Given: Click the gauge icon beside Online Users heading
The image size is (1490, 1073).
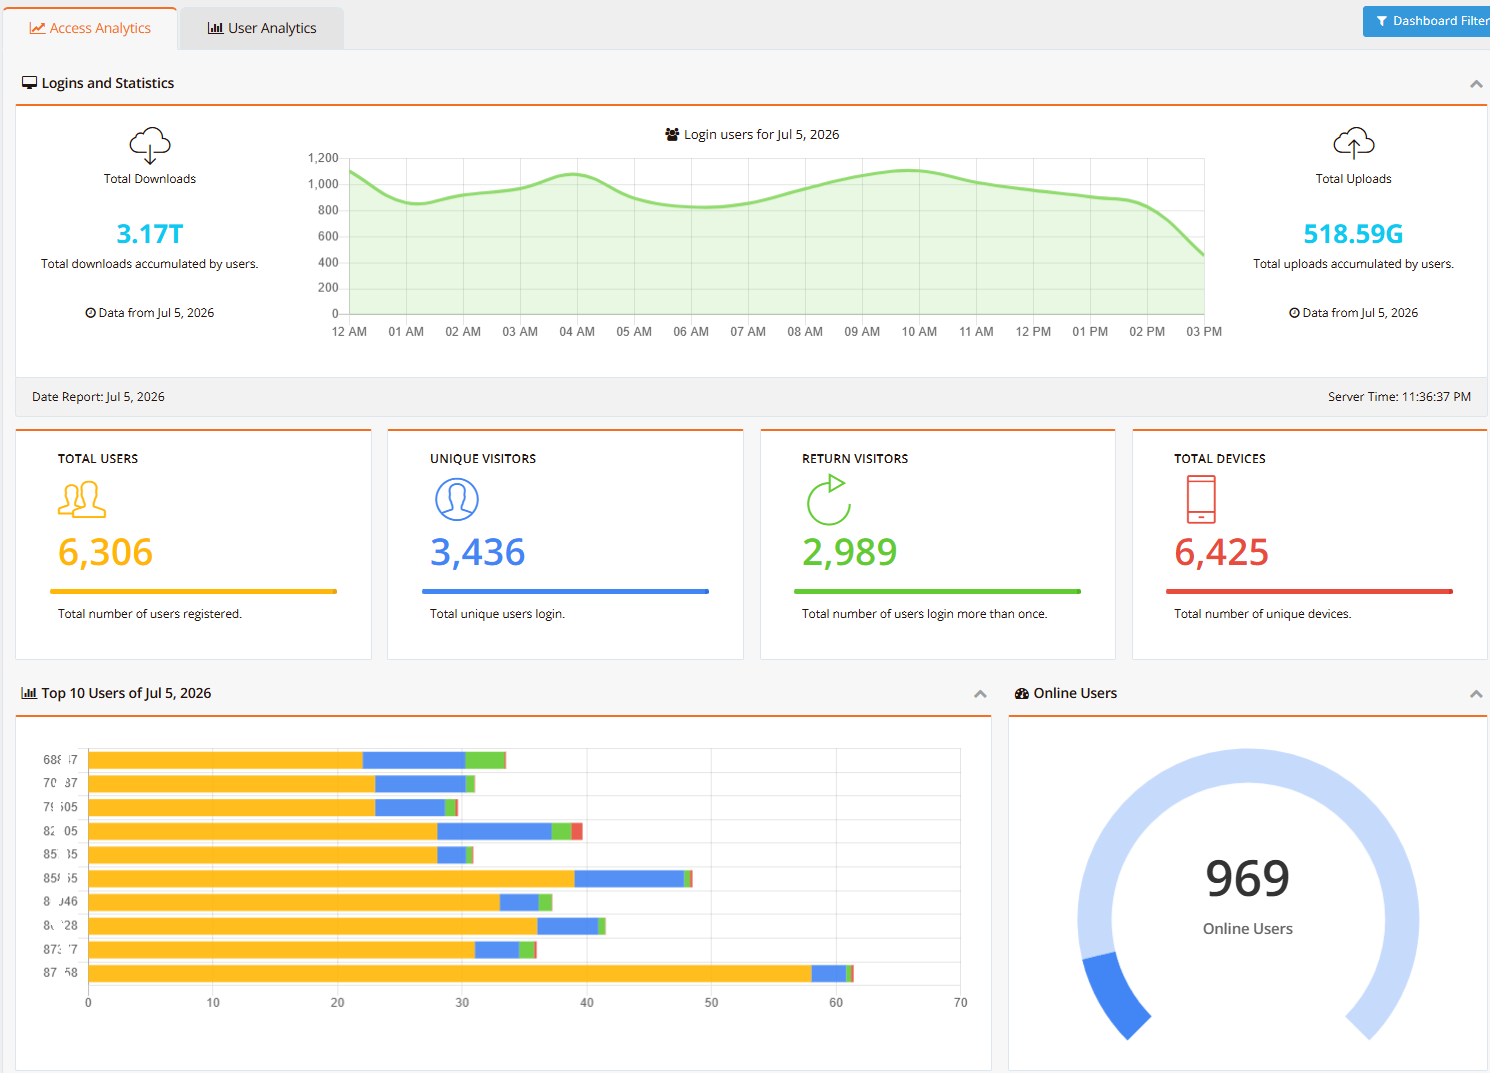Looking at the screenshot, I should 1022,693.
